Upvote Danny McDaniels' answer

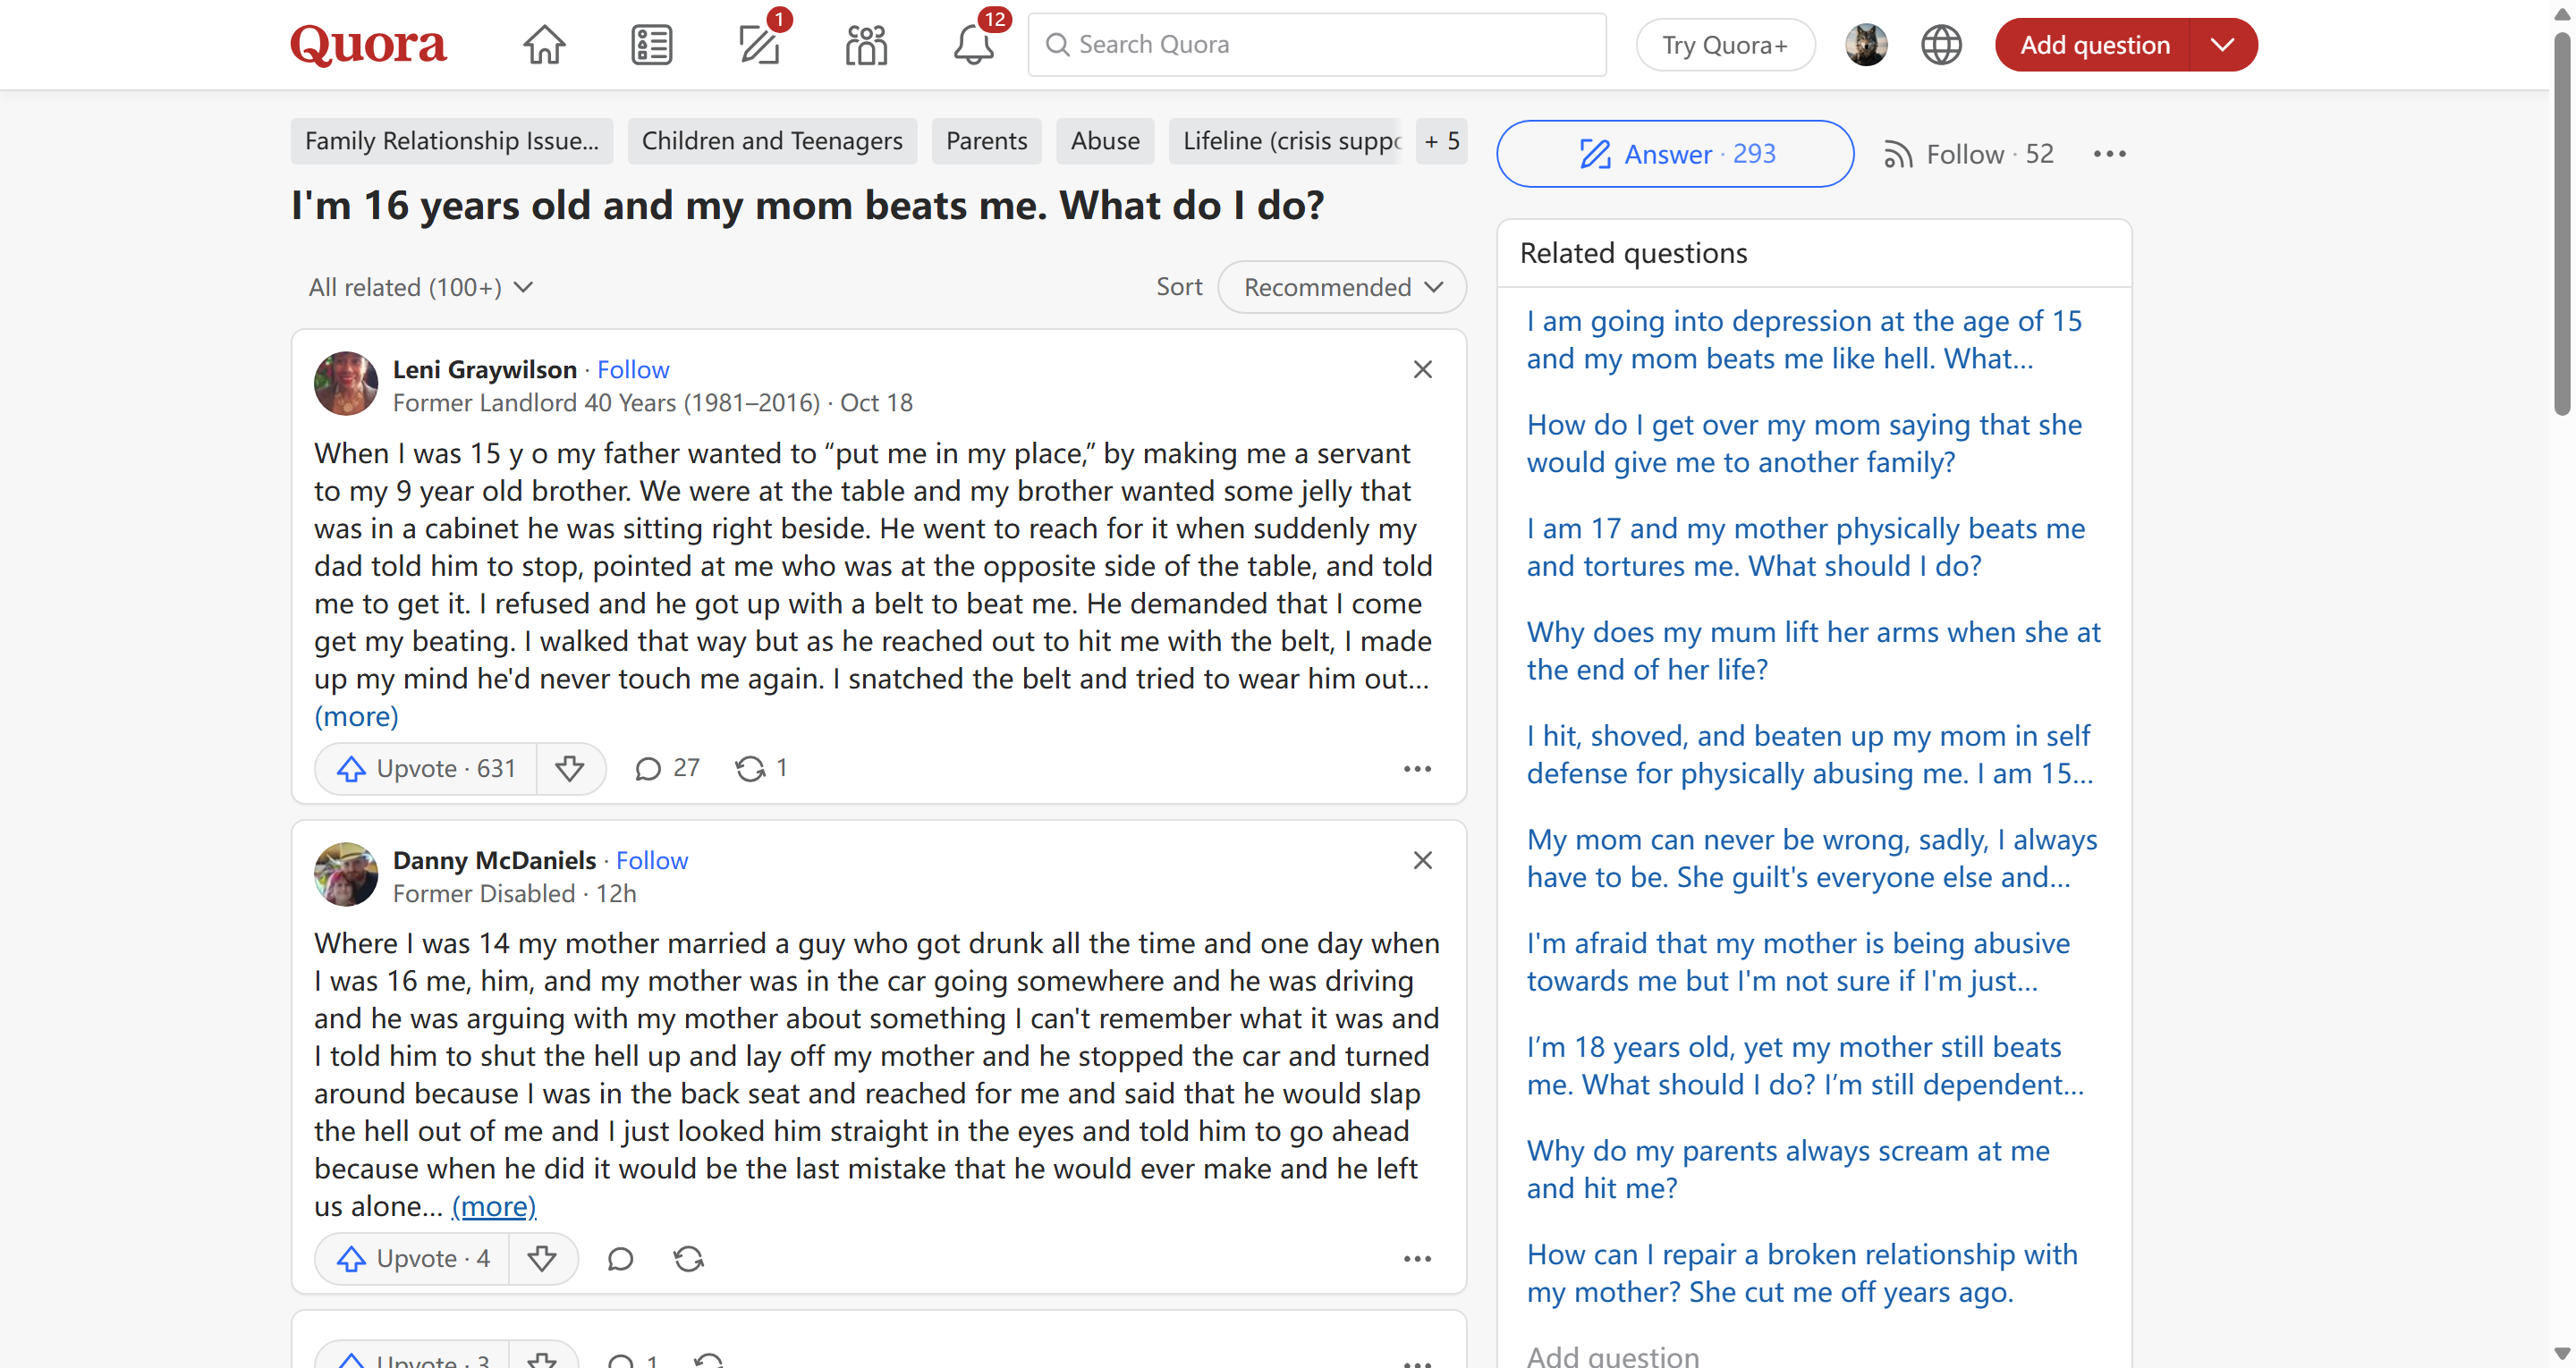[x=413, y=1258]
